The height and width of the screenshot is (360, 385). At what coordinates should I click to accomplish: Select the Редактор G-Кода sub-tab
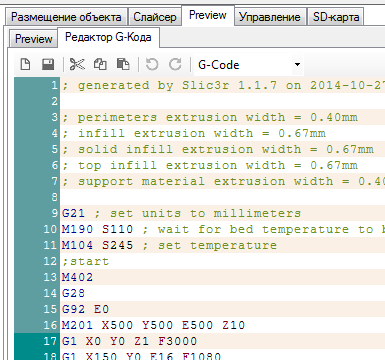(x=108, y=37)
